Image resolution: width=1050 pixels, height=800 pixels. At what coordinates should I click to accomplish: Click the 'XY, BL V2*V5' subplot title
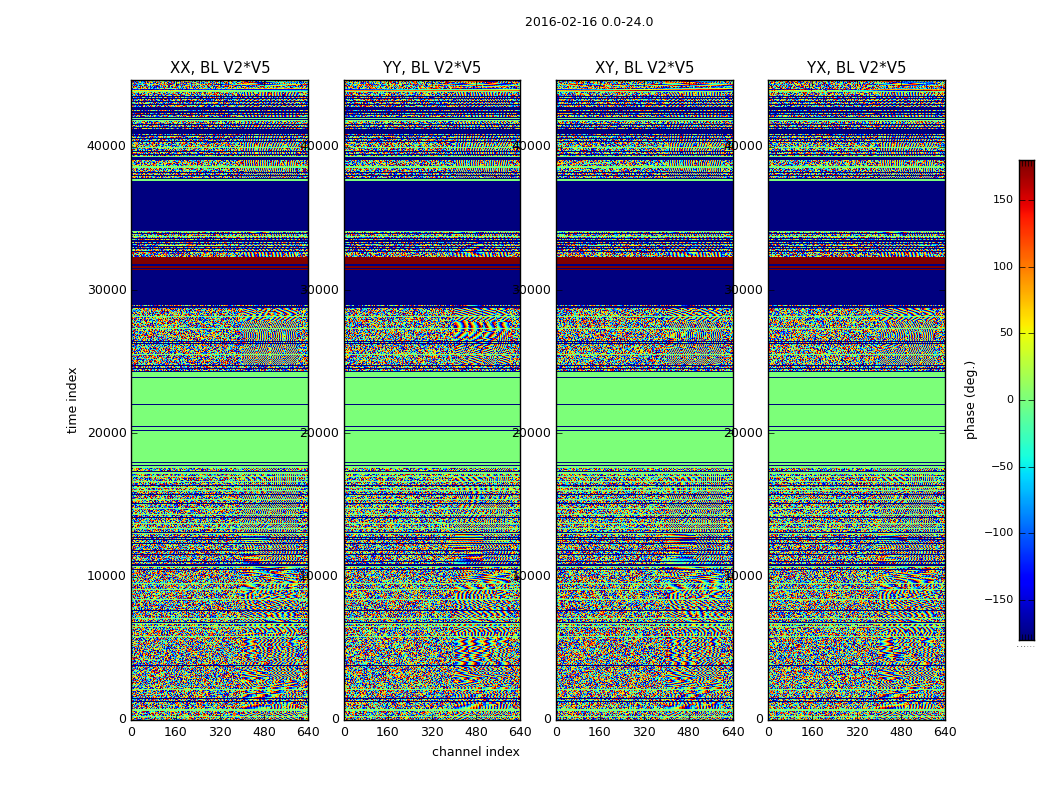644,68
